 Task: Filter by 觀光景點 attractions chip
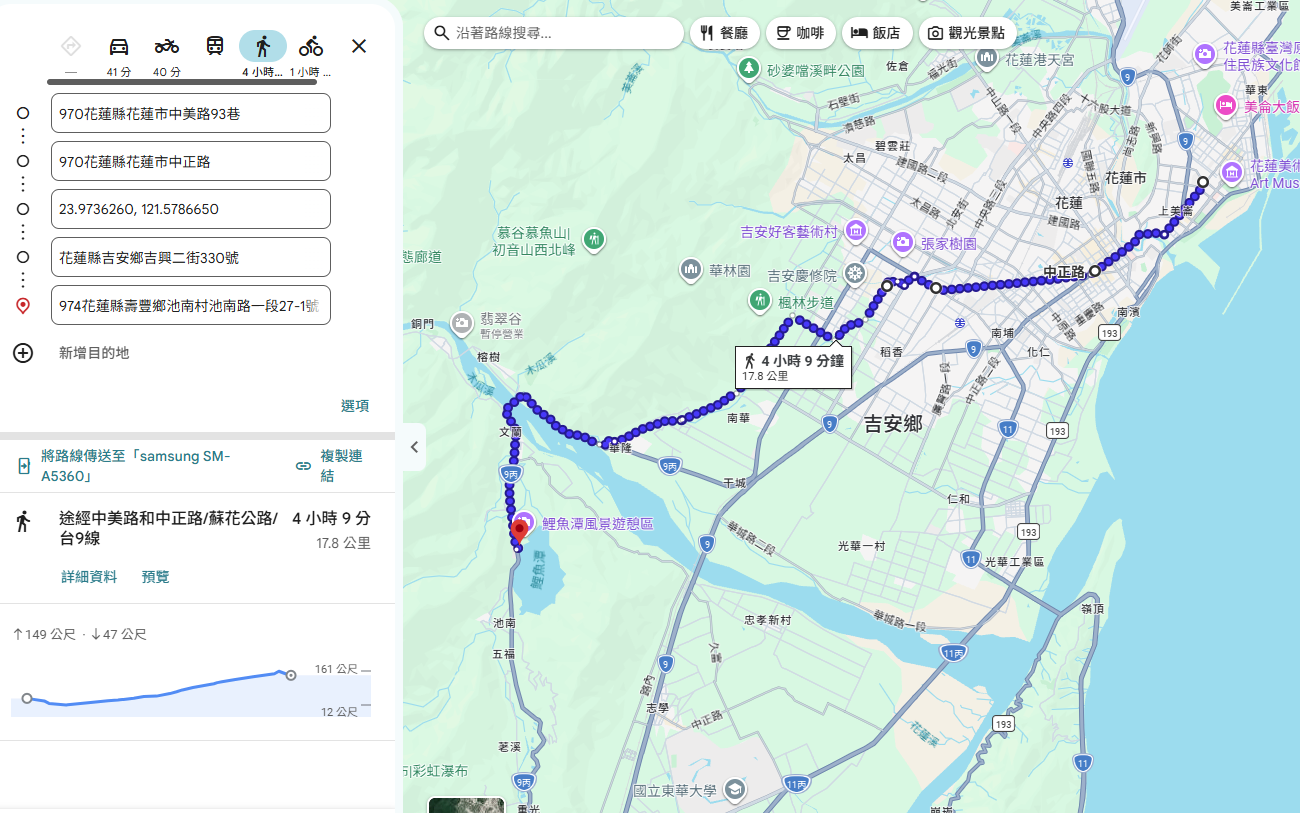(967, 33)
